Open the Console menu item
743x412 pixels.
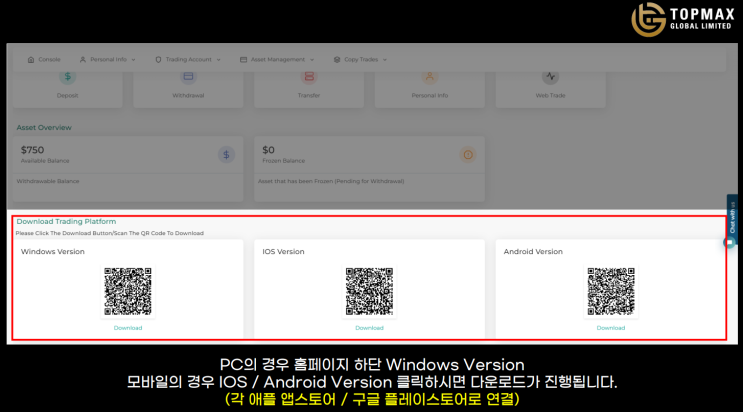(44, 60)
